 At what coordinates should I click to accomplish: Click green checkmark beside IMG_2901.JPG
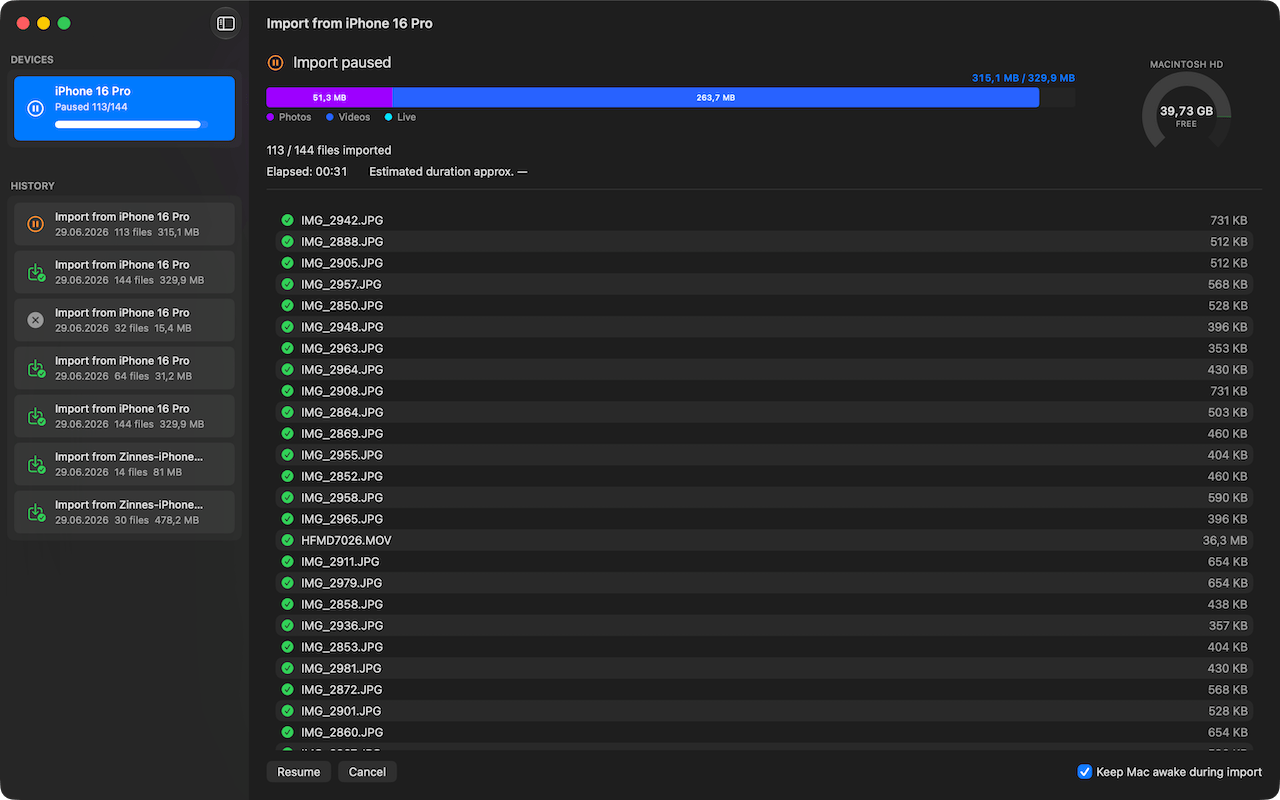287,711
